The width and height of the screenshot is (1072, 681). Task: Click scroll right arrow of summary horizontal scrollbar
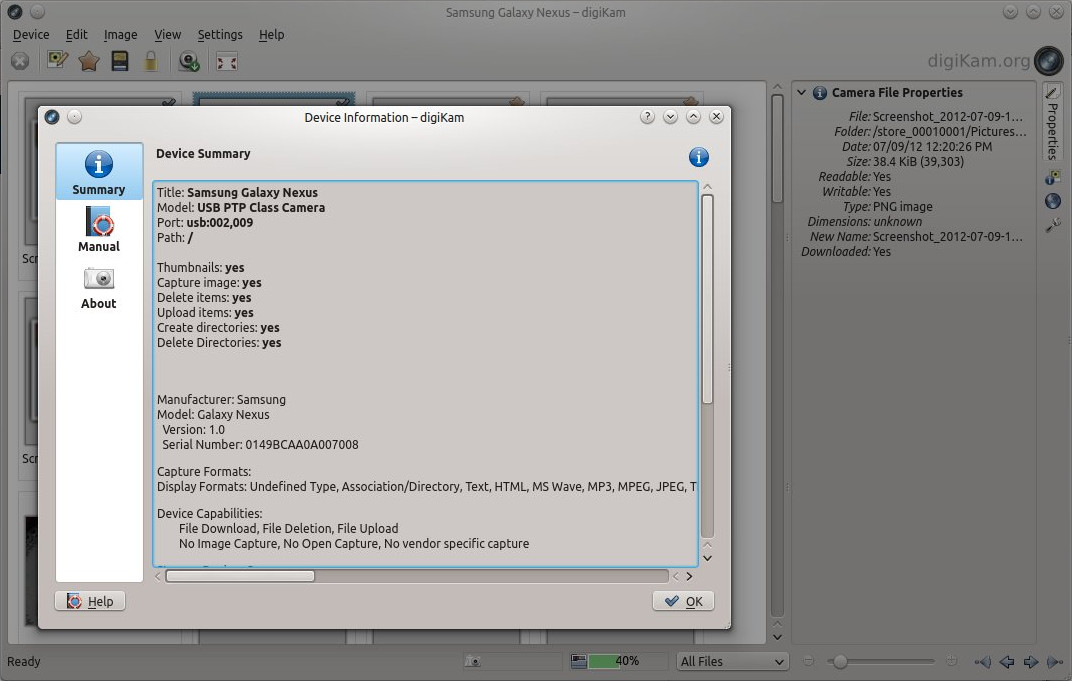click(x=689, y=576)
